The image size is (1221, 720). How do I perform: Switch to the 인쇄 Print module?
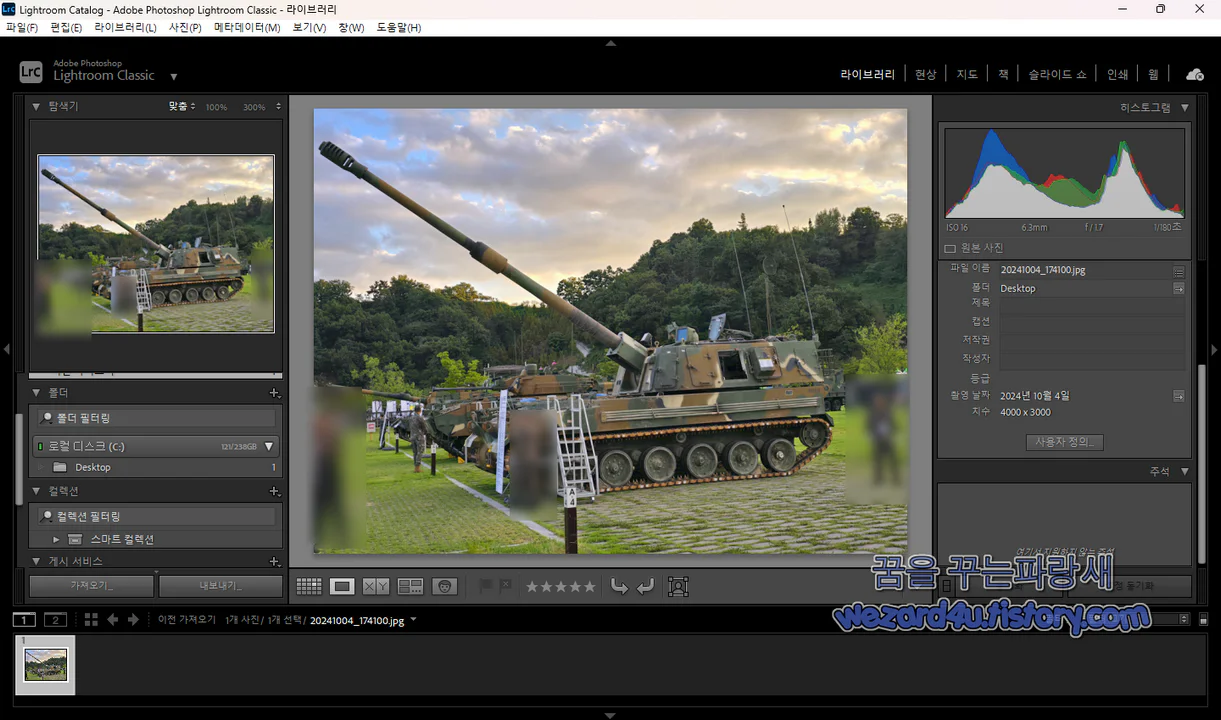[x=1117, y=74]
